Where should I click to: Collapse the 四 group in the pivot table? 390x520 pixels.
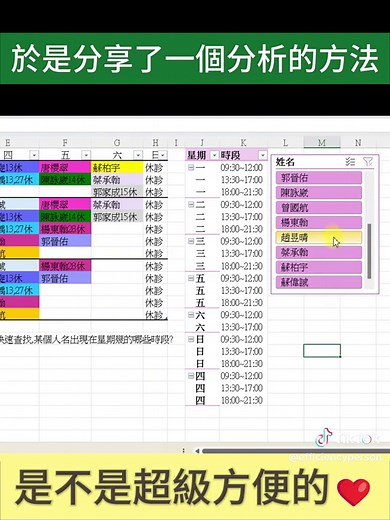tap(191, 376)
